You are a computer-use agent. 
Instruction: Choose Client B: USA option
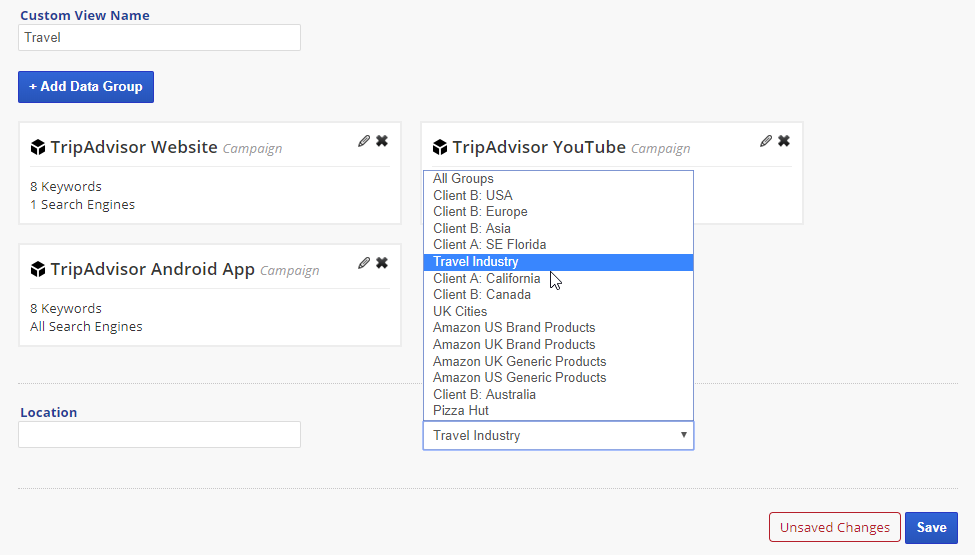tap(472, 195)
